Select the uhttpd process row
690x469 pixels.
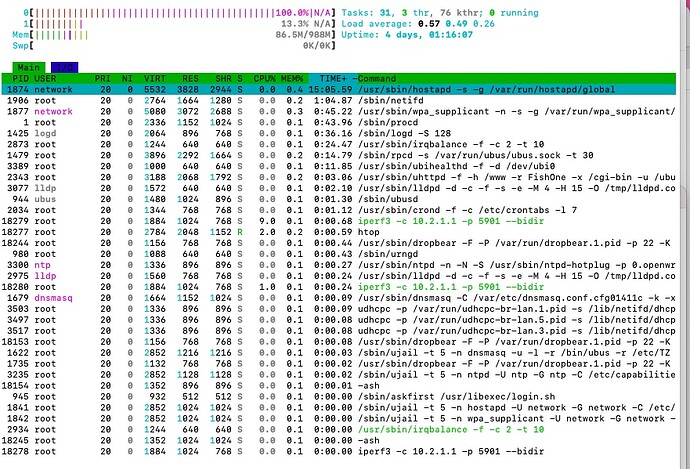click(x=338, y=177)
